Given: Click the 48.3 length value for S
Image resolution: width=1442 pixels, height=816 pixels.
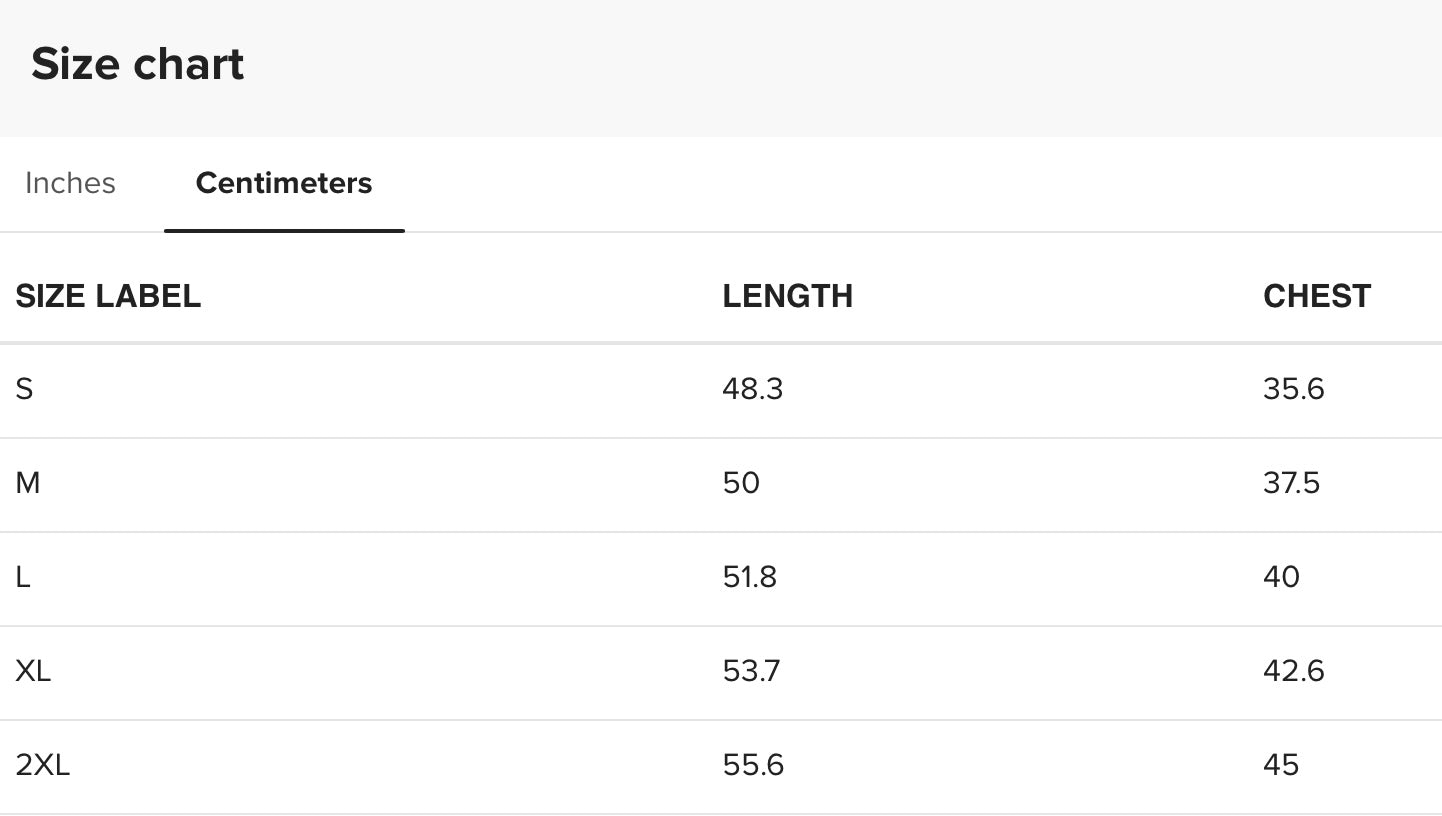Looking at the screenshot, I should click(752, 389).
